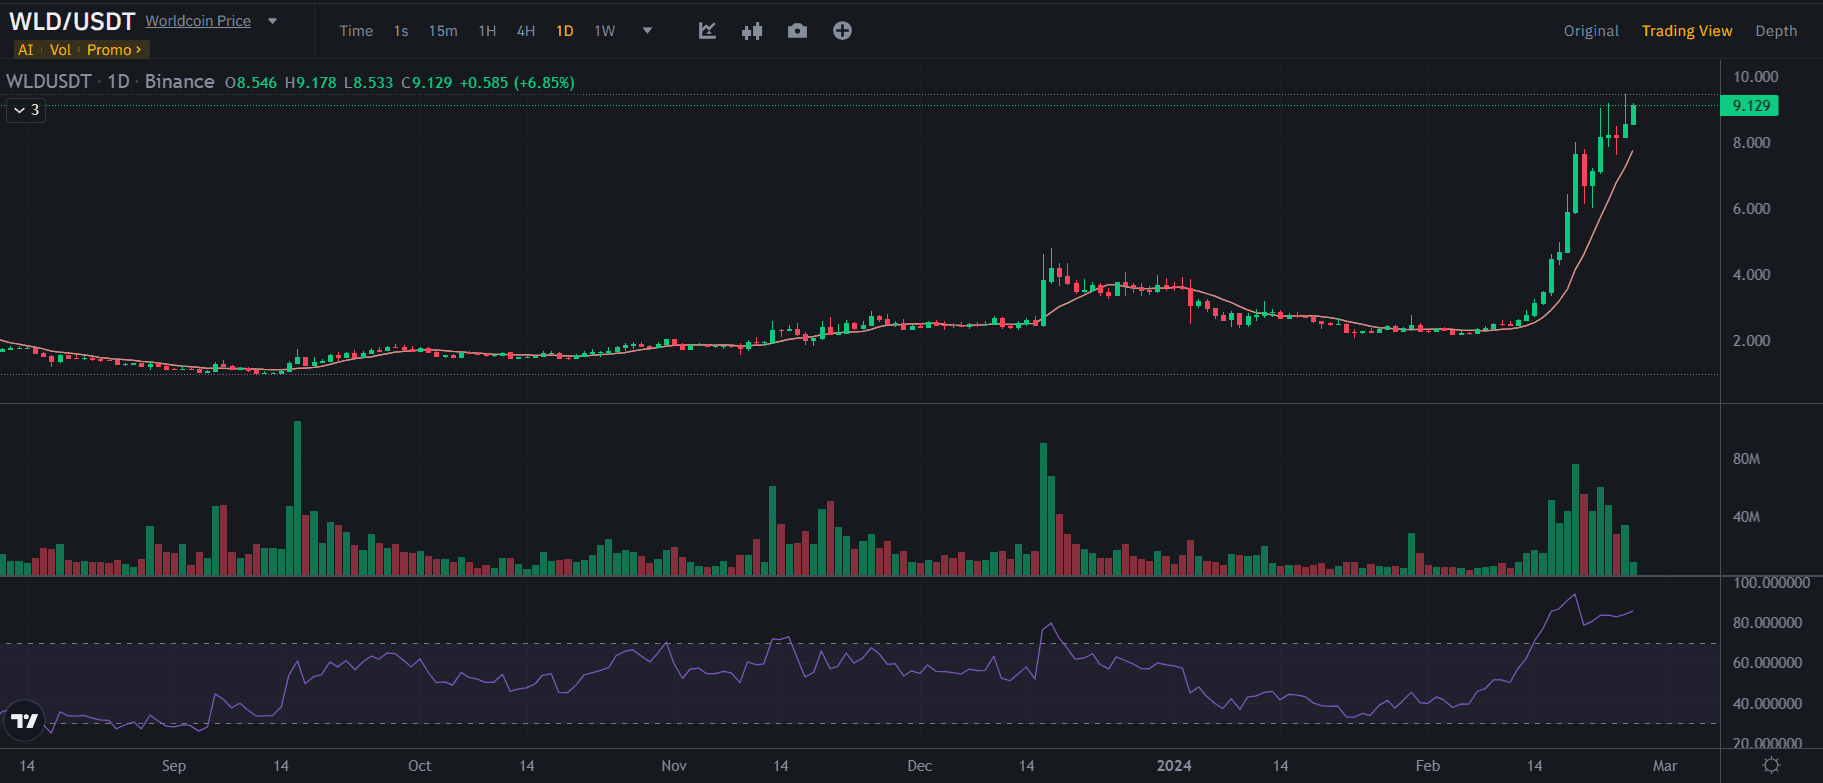Click the candlestick chart style icon
The image size is (1823, 783).
point(752,31)
